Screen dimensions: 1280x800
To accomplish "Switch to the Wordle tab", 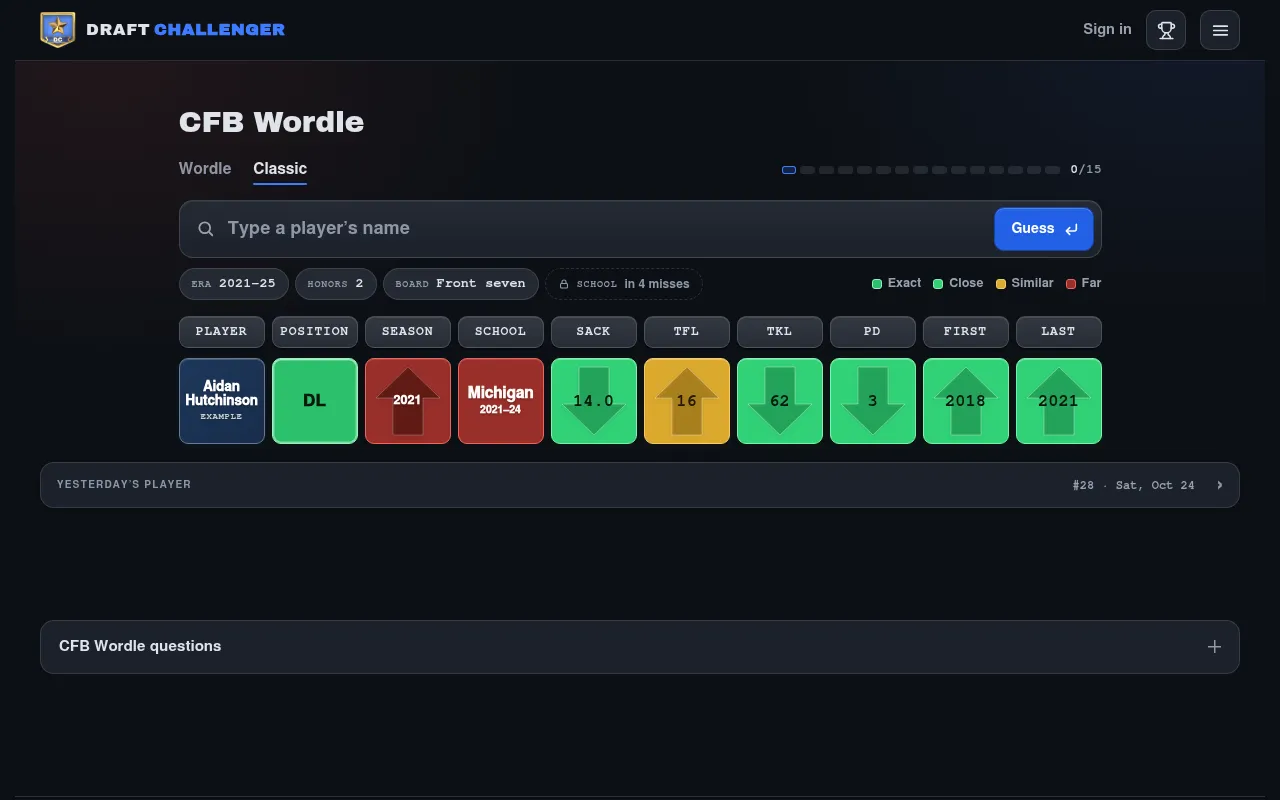I will [205, 169].
